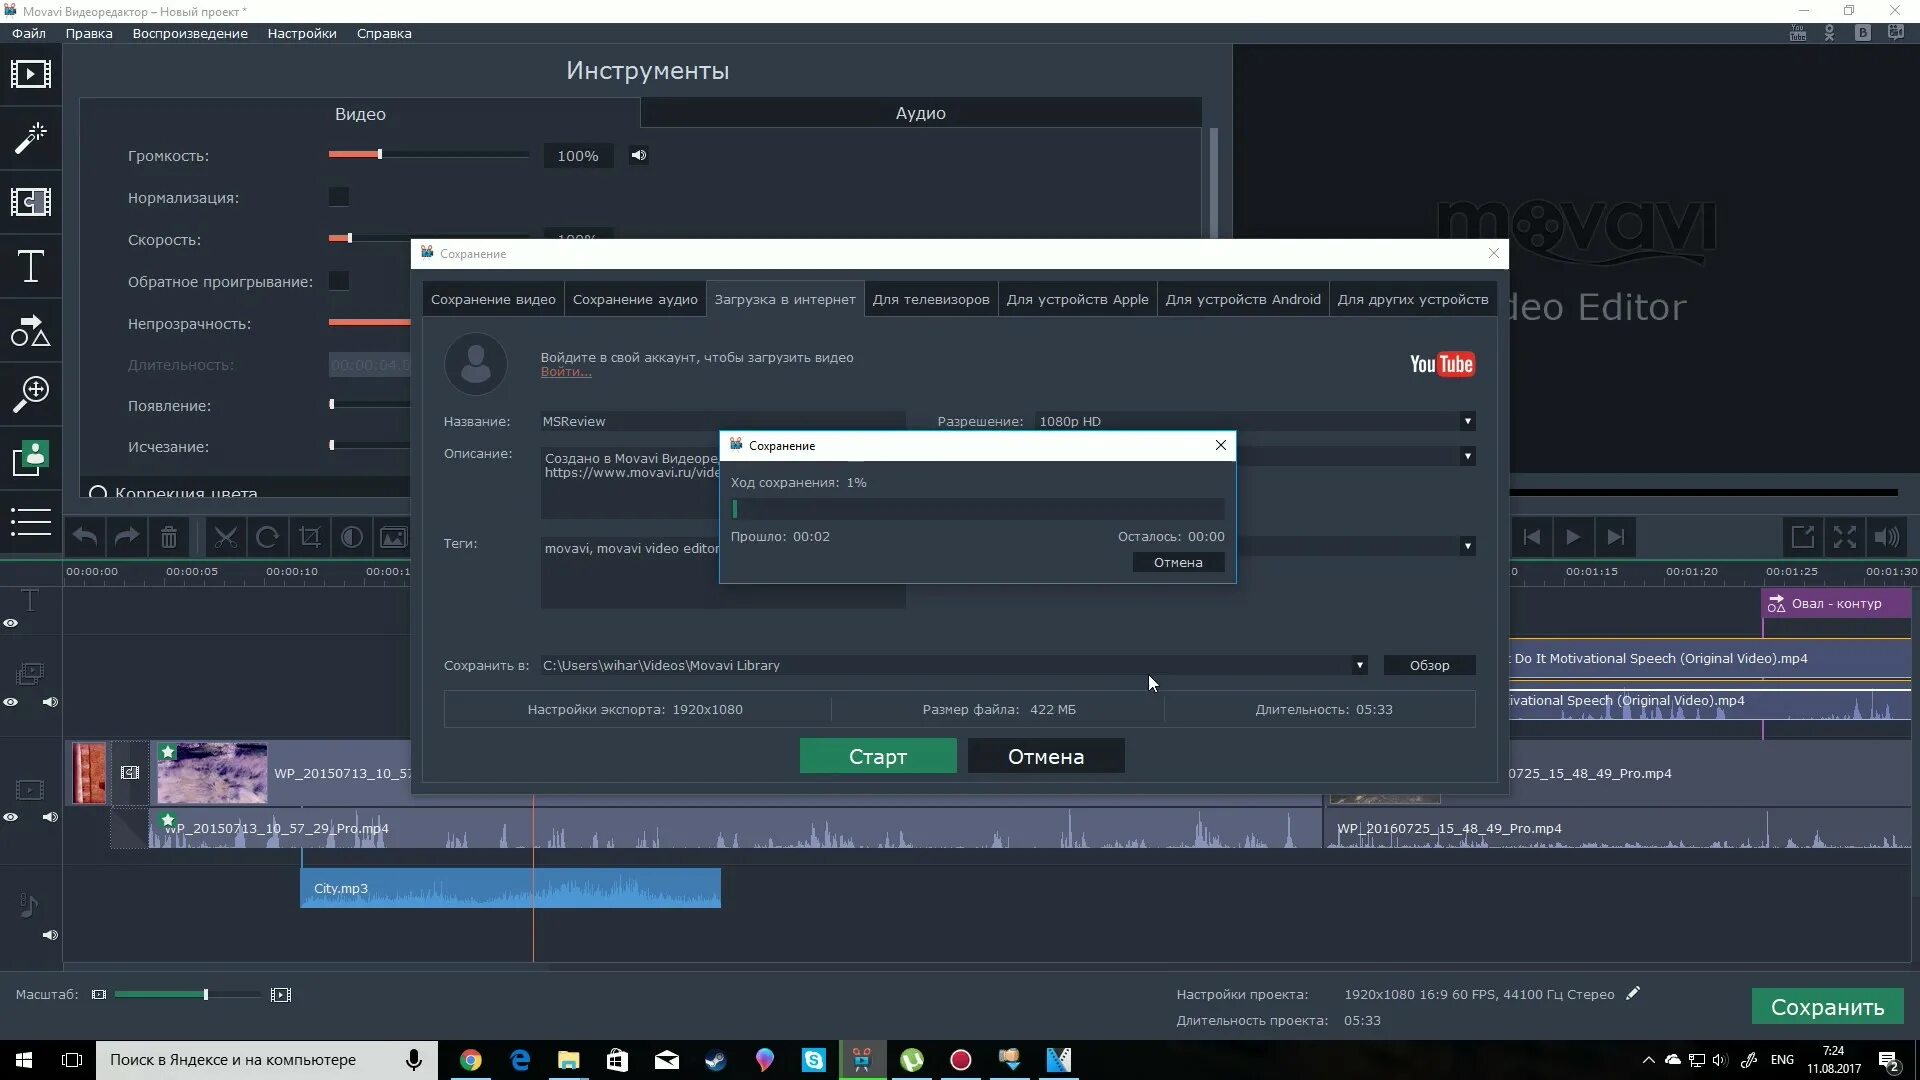Open the Файл menu
This screenshot has height=1080, width=1920.
pyautogui.click(x=29, y=33)
